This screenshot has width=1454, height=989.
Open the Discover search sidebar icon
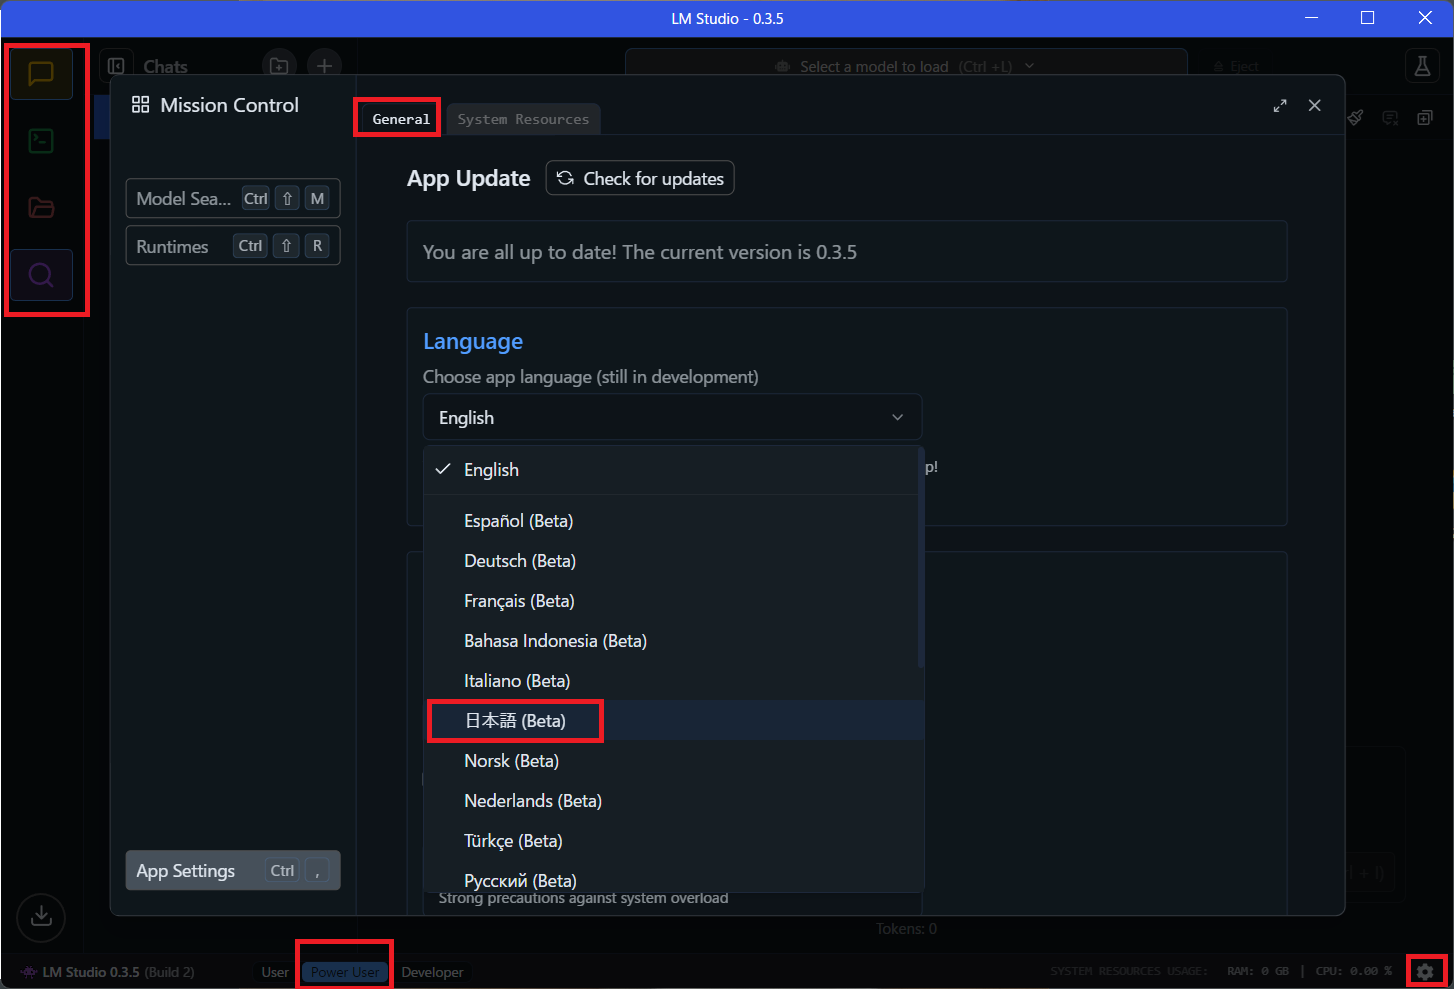coord(41,275)
